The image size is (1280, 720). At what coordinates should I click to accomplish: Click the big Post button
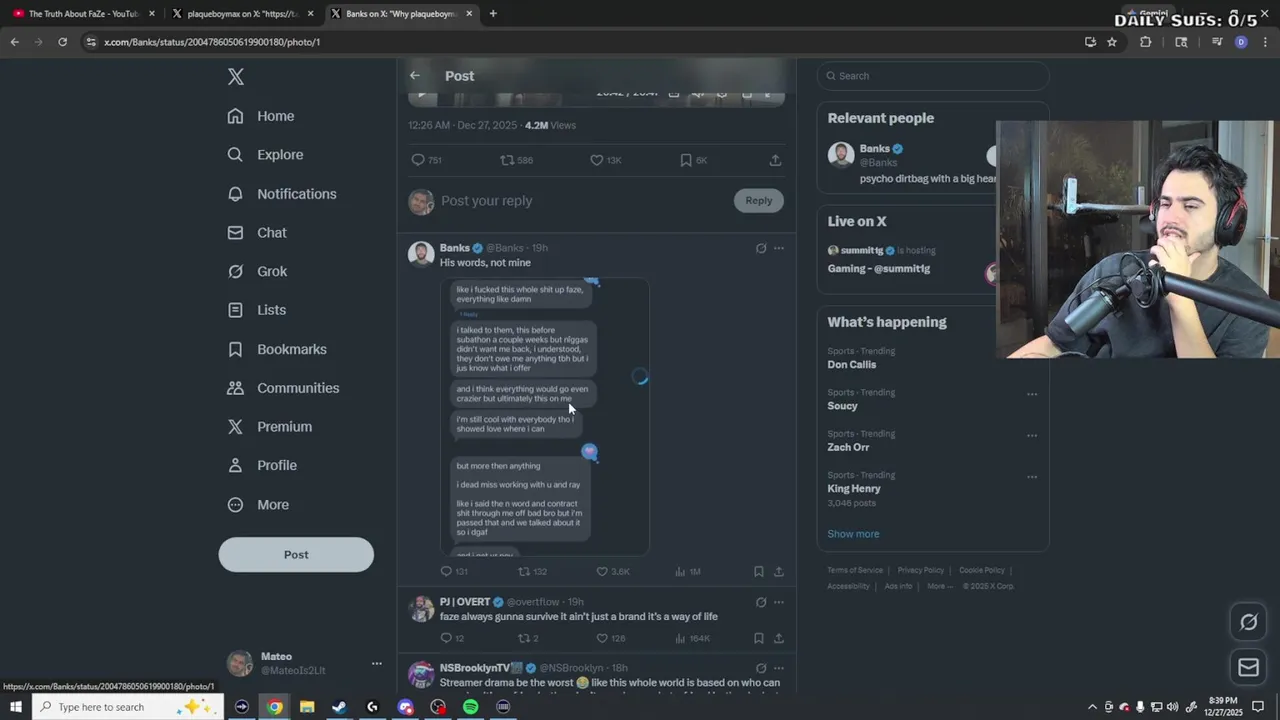(x=296, y=555)
